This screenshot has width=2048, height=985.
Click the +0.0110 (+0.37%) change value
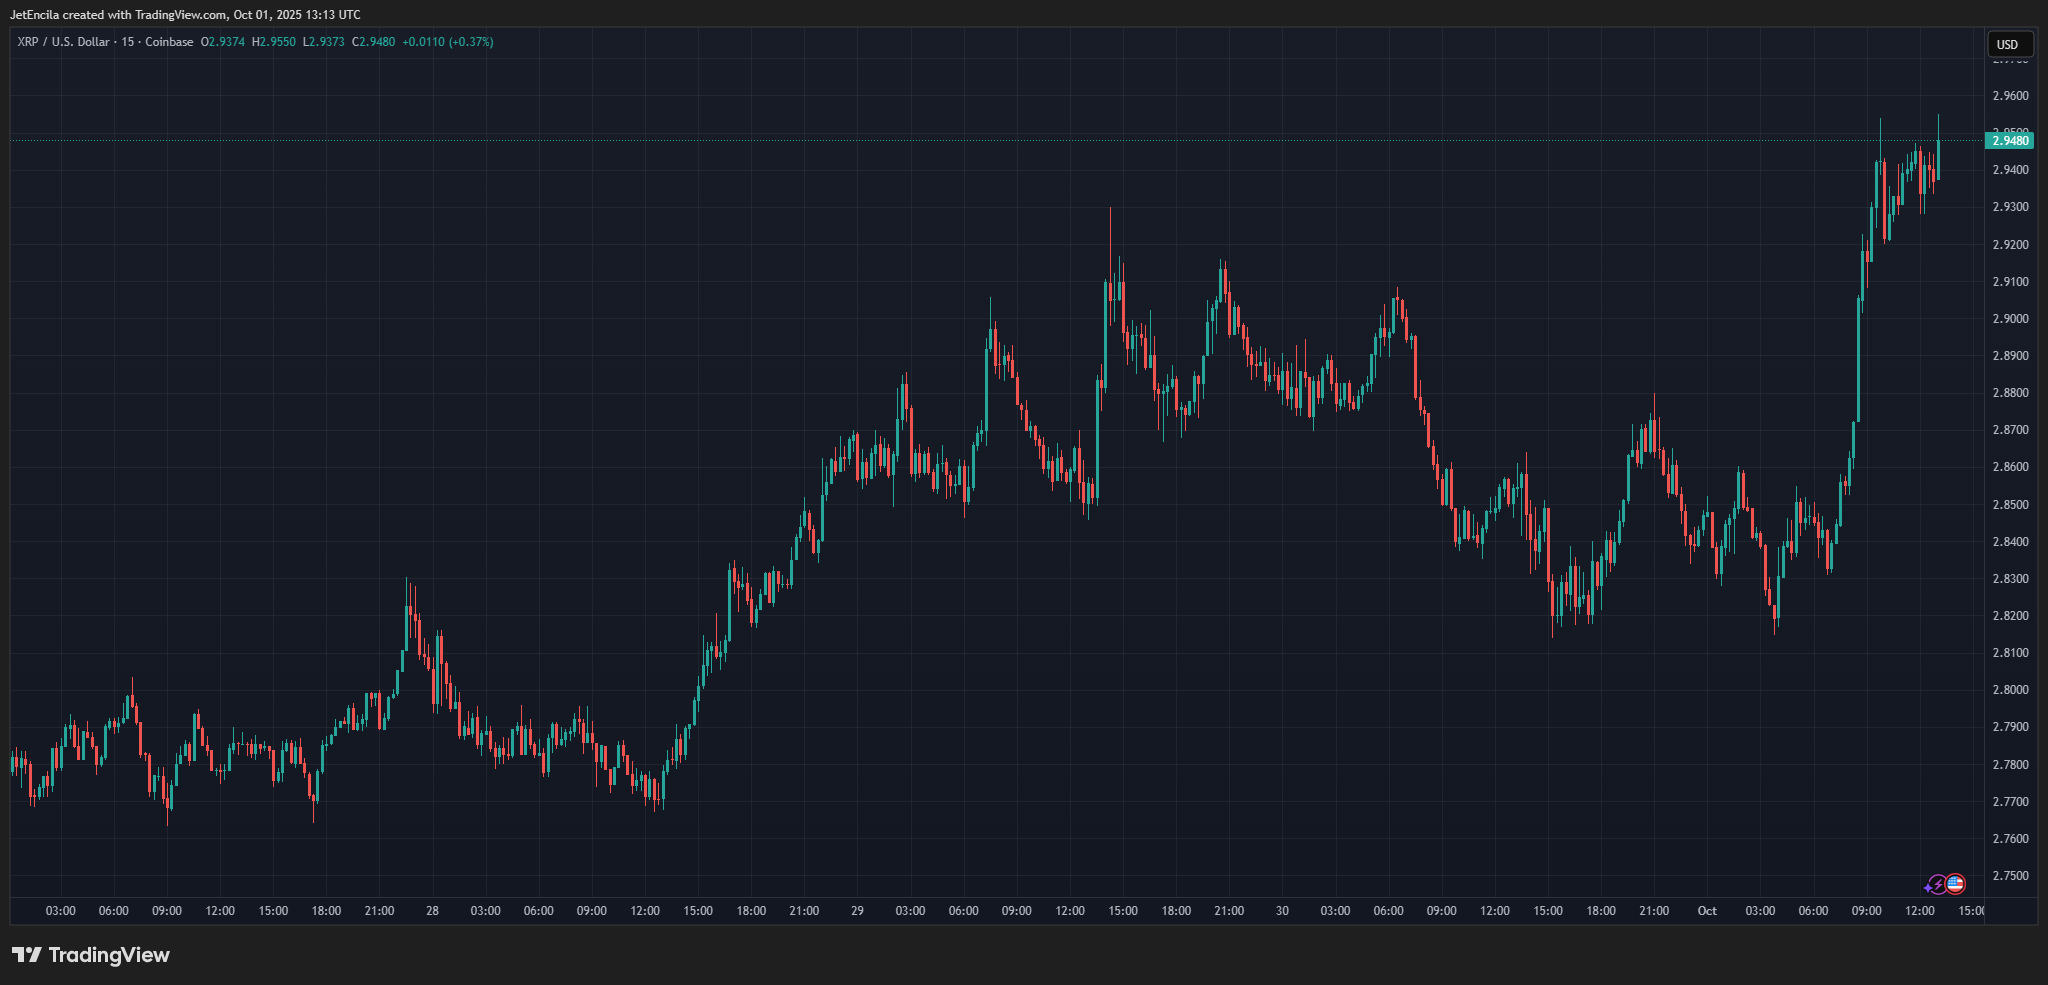(x=447, y=42)
